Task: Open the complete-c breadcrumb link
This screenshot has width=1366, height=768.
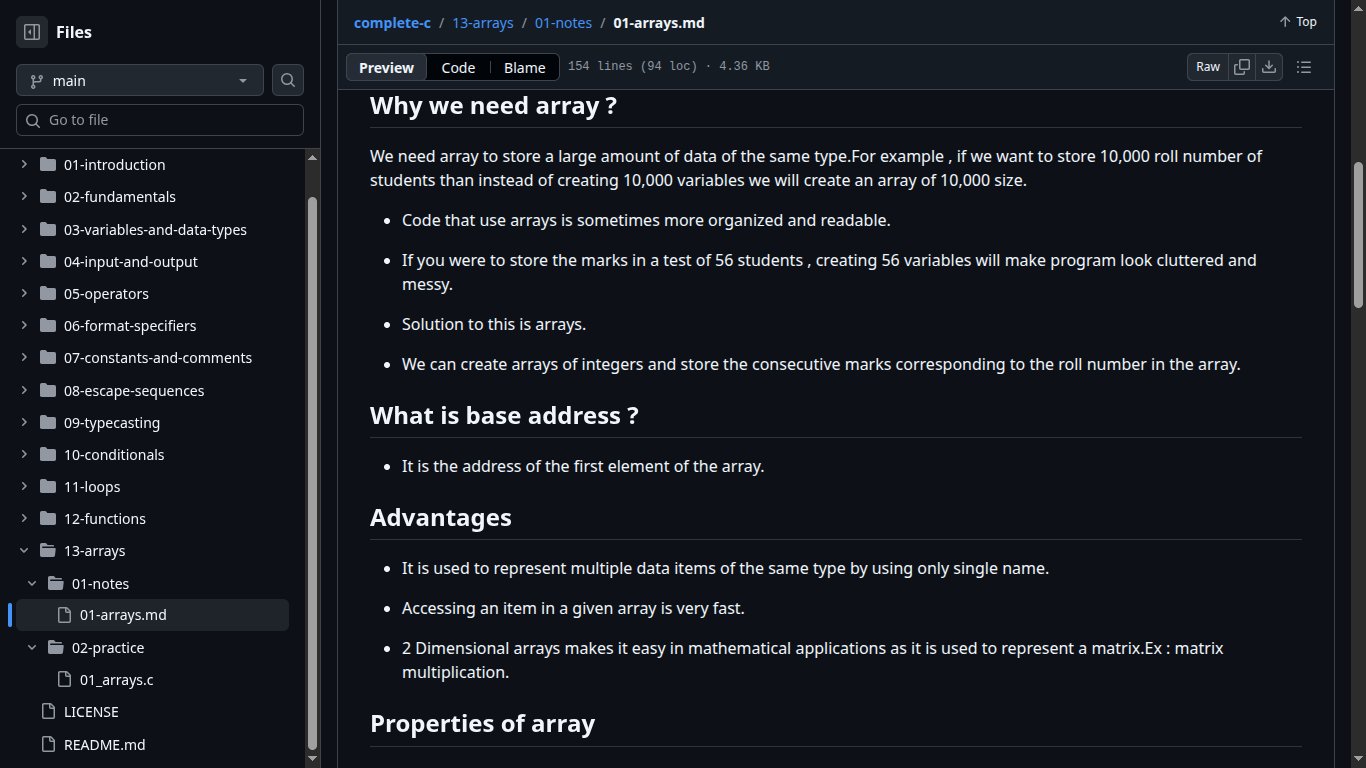Action: pos(392,22)
